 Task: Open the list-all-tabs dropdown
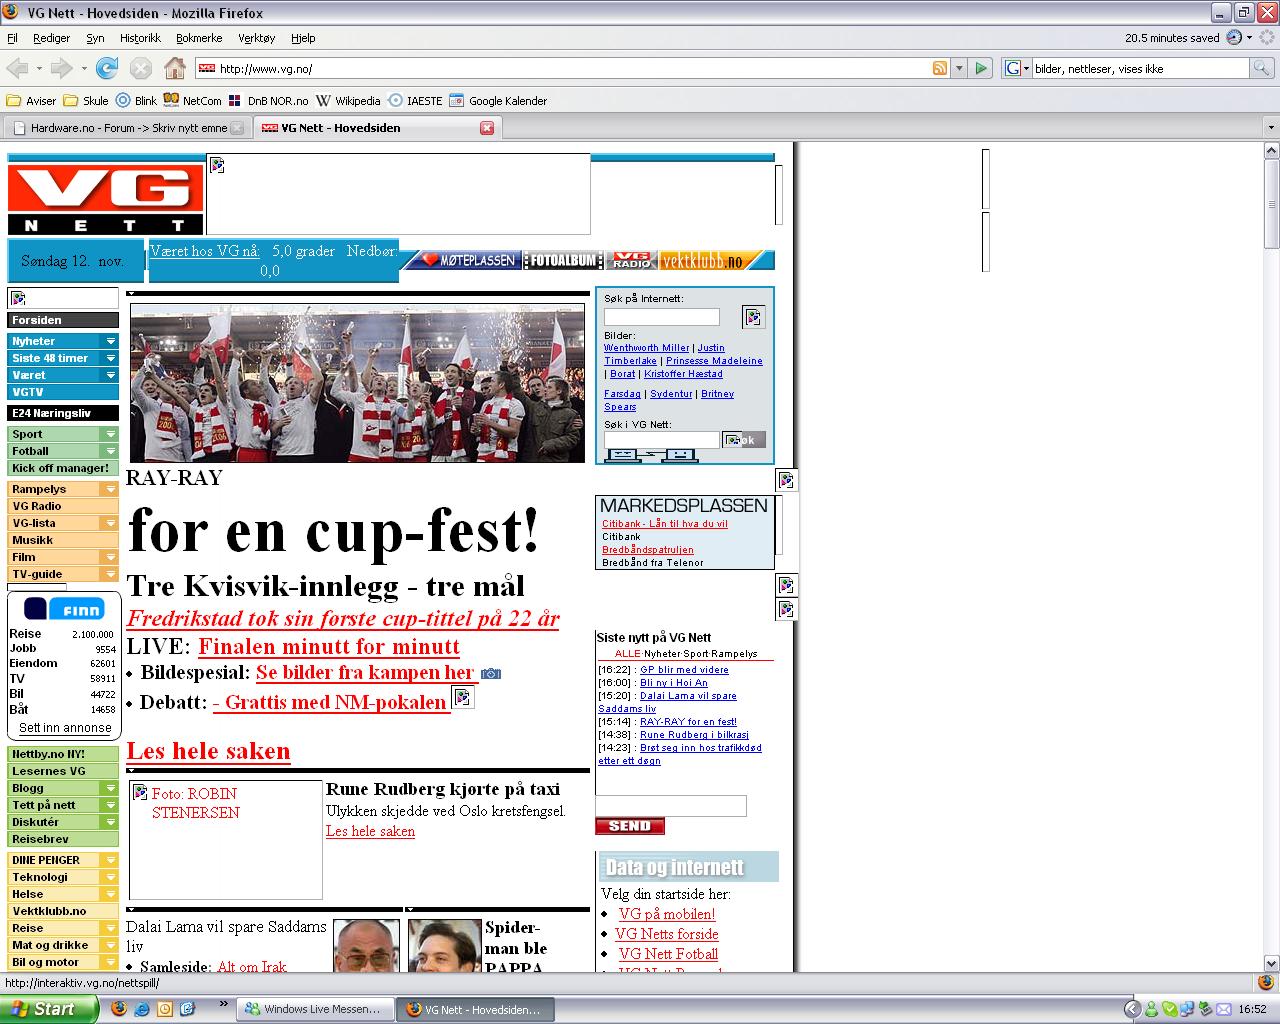(1271, 128)
